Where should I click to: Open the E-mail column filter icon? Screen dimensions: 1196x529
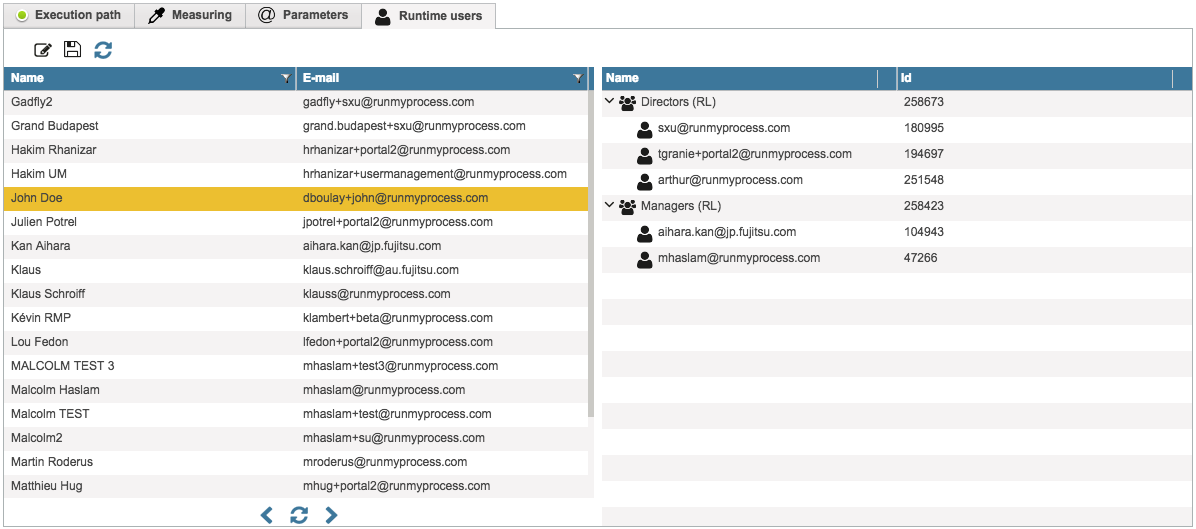pos(578,78)
